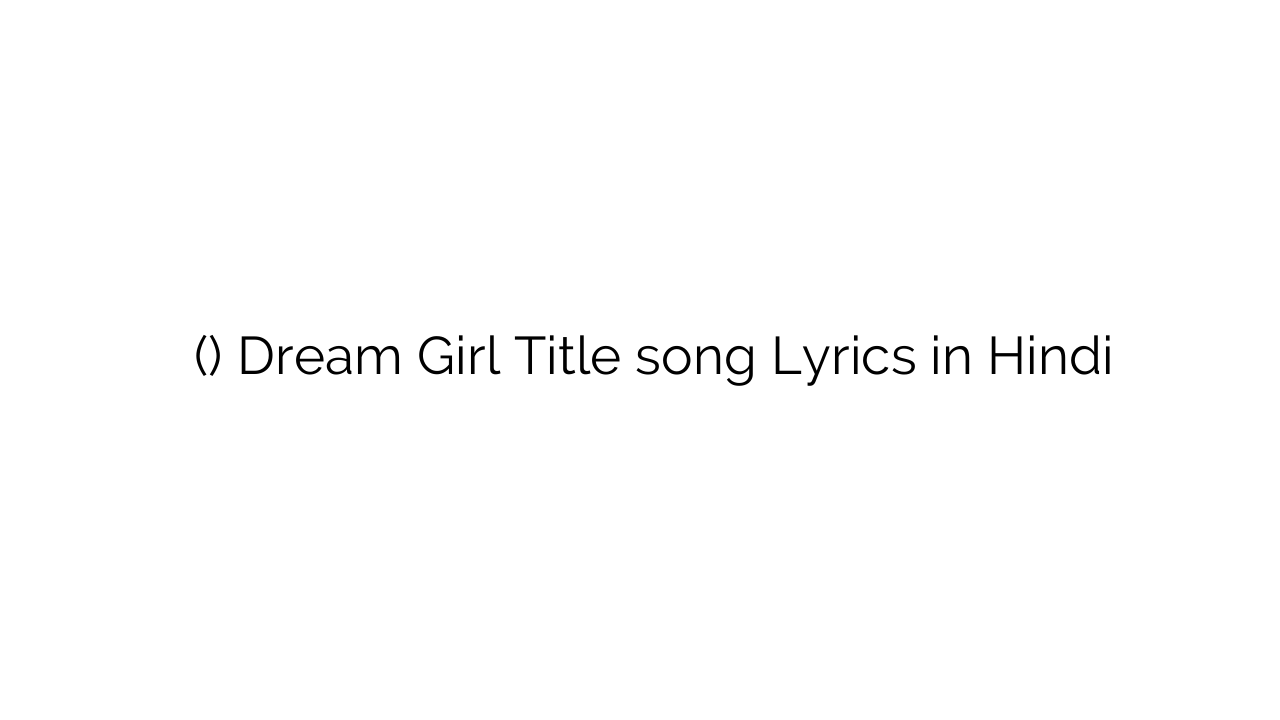Click the capital H of "Hindi"
This screenshot has width=1280, height=720.
1006,356
